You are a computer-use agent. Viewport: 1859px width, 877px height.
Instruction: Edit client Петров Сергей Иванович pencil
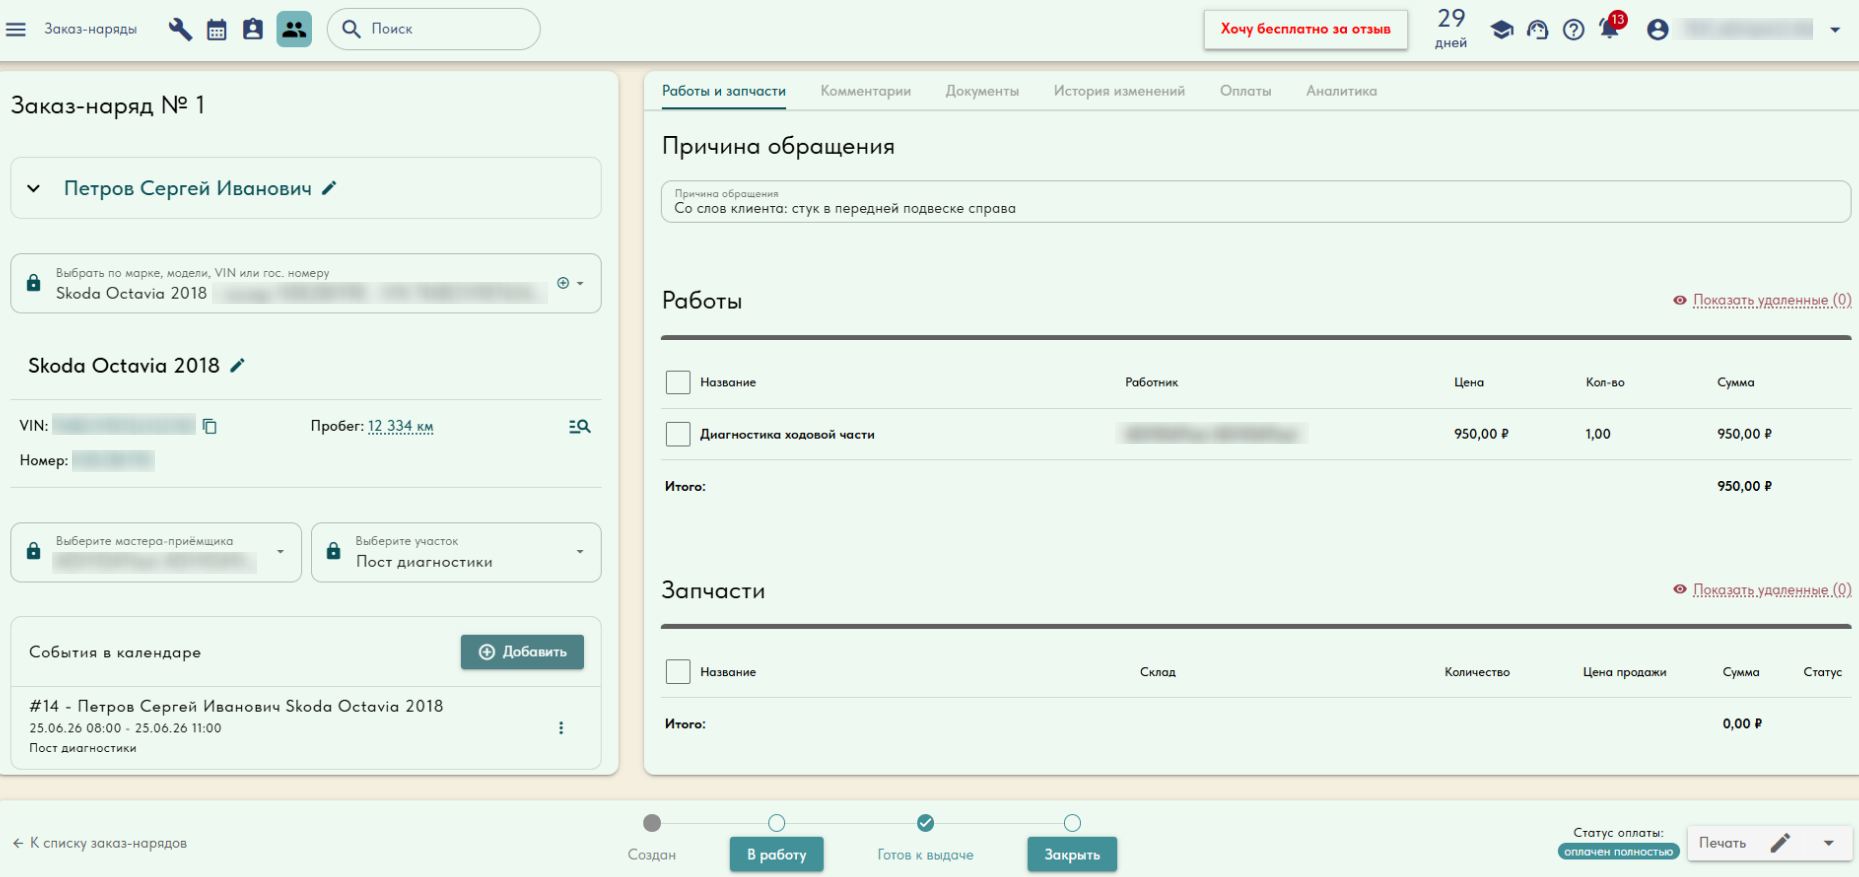click(x=329, y=188)
